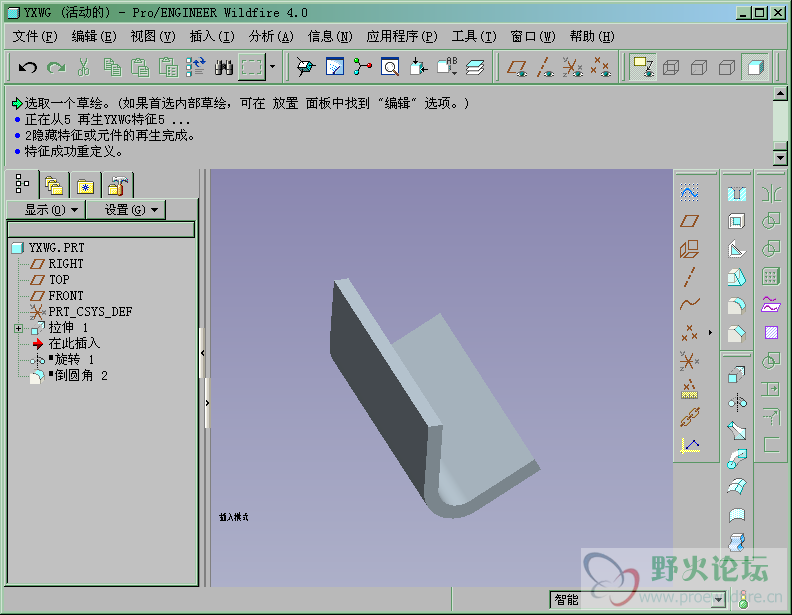792x615 pixels.
Task: Click the Undo arrow icon
Action: coord(27,67)
